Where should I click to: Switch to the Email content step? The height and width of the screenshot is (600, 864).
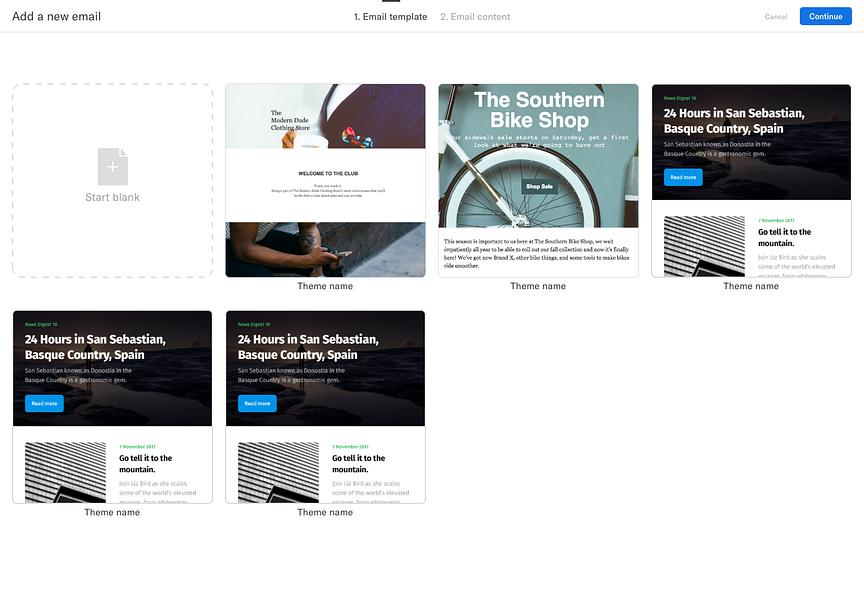click(475, 17)
